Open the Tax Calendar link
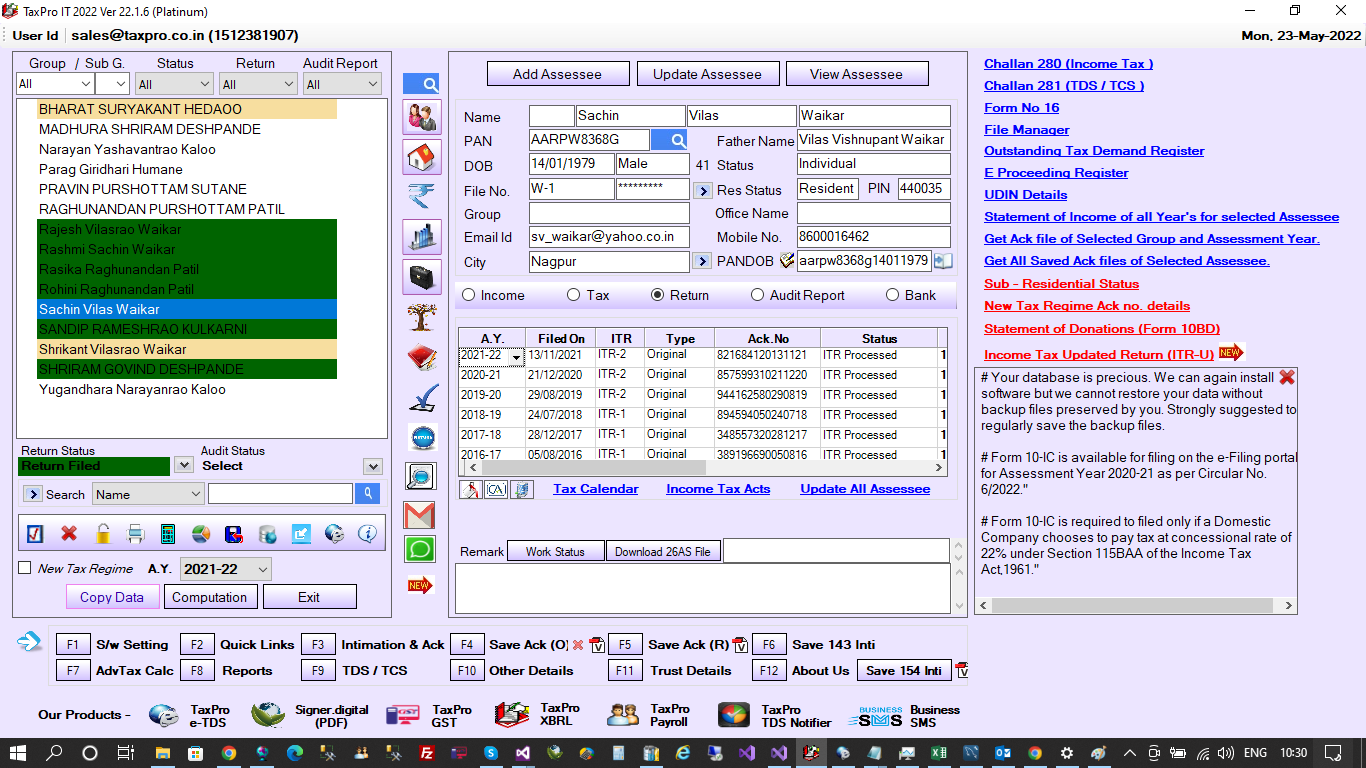The width and height of the screenshot is (1366, 768). pos(596,489)
